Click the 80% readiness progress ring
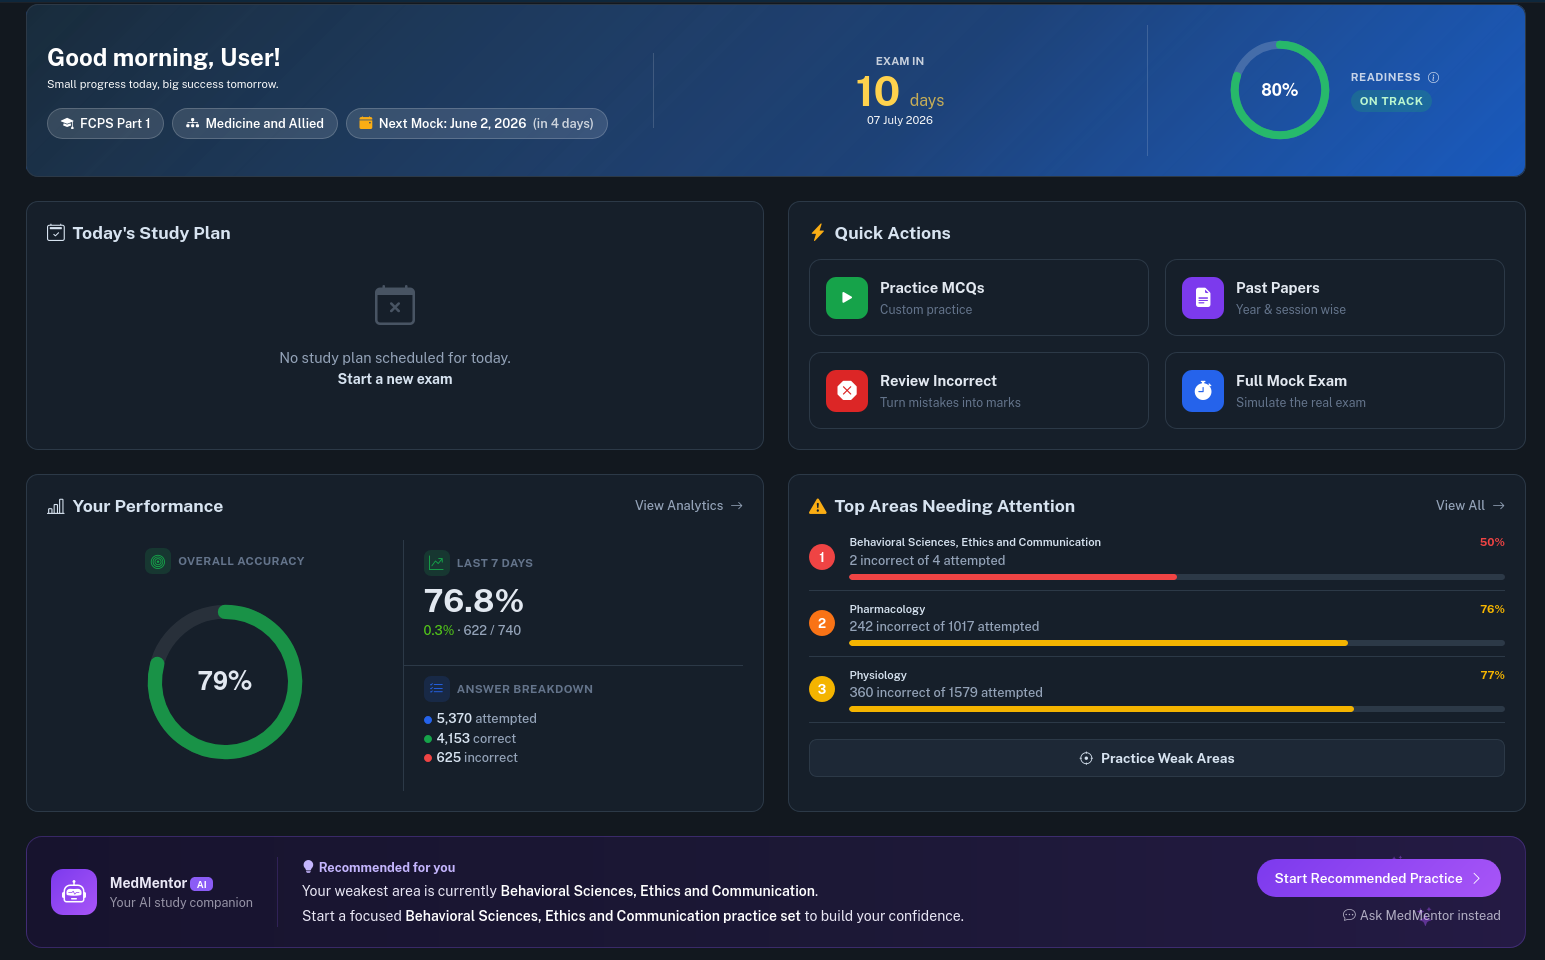Viewport: 1545px width, 960px height. 1280,90
